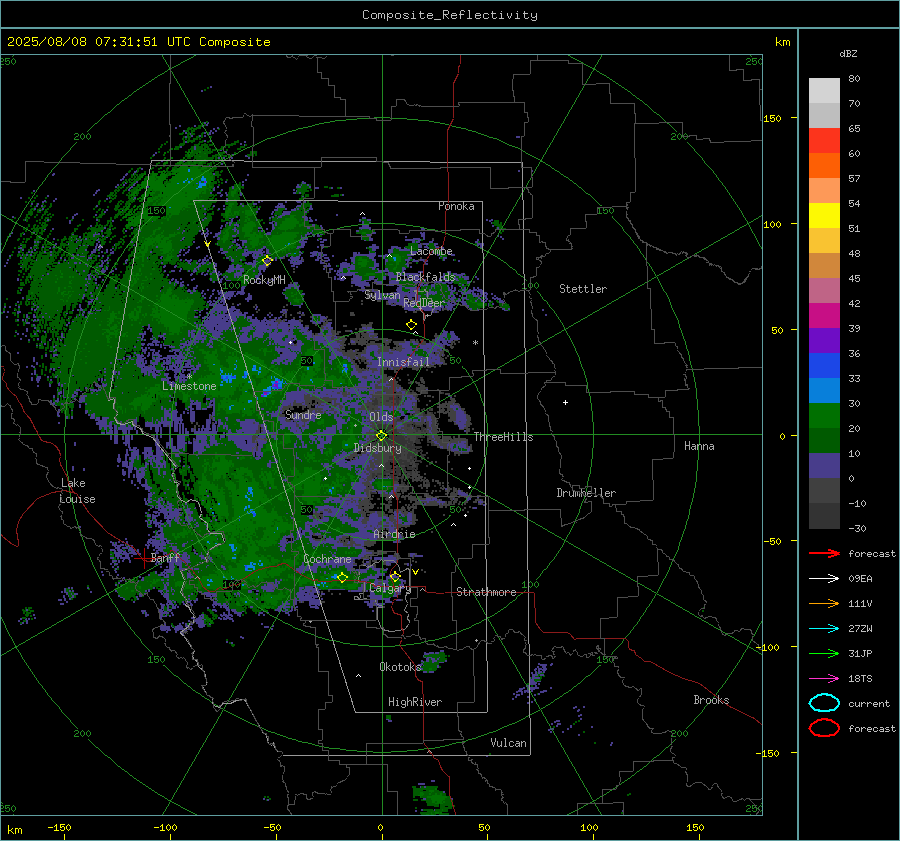Click the Drumheller map label
900x841 pixels.
coord(586,493)
